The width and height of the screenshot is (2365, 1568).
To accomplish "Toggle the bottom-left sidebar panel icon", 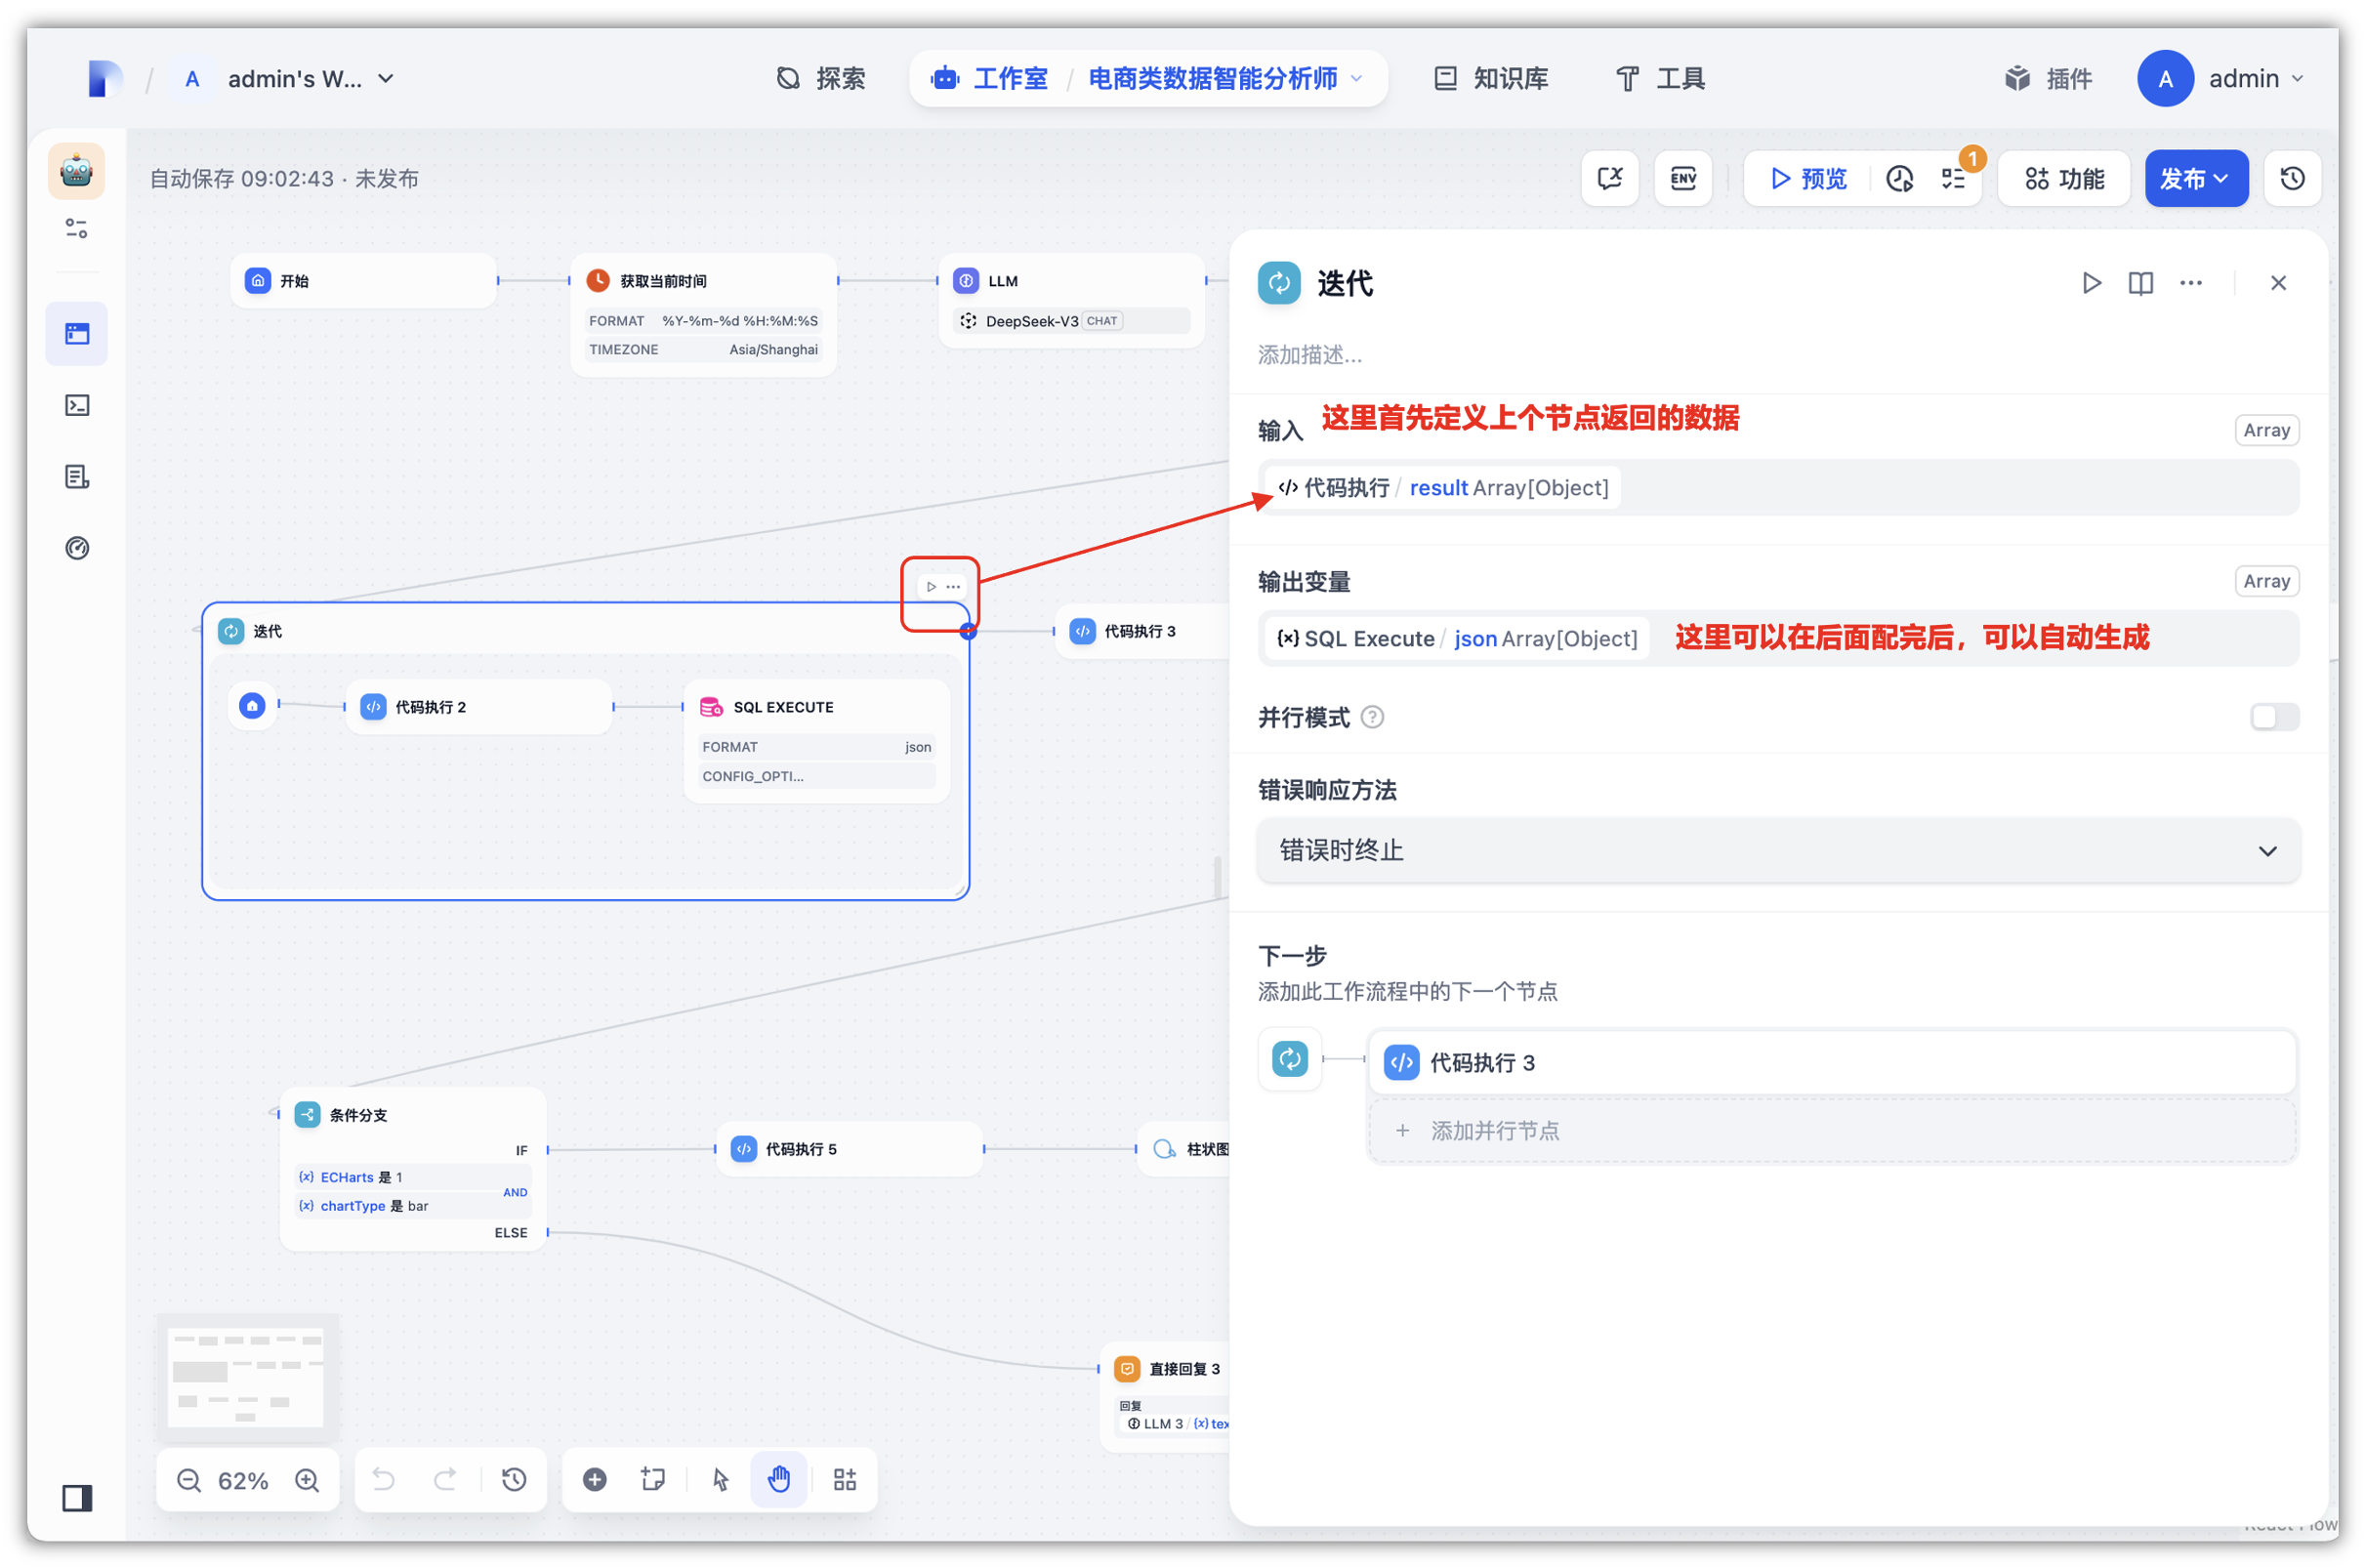I will coord(77,1498).
